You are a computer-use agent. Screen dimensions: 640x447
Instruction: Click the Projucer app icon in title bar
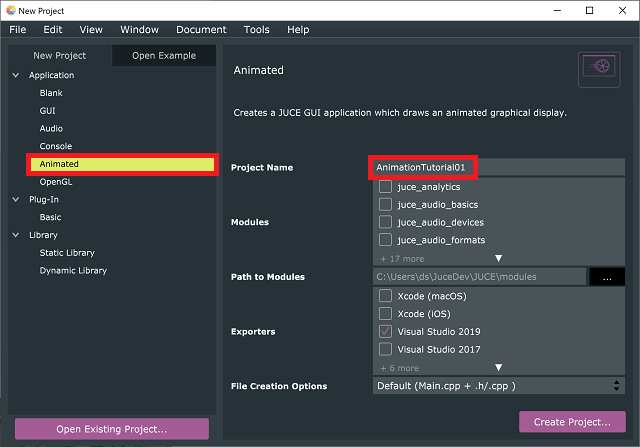(x=11, y=11)
